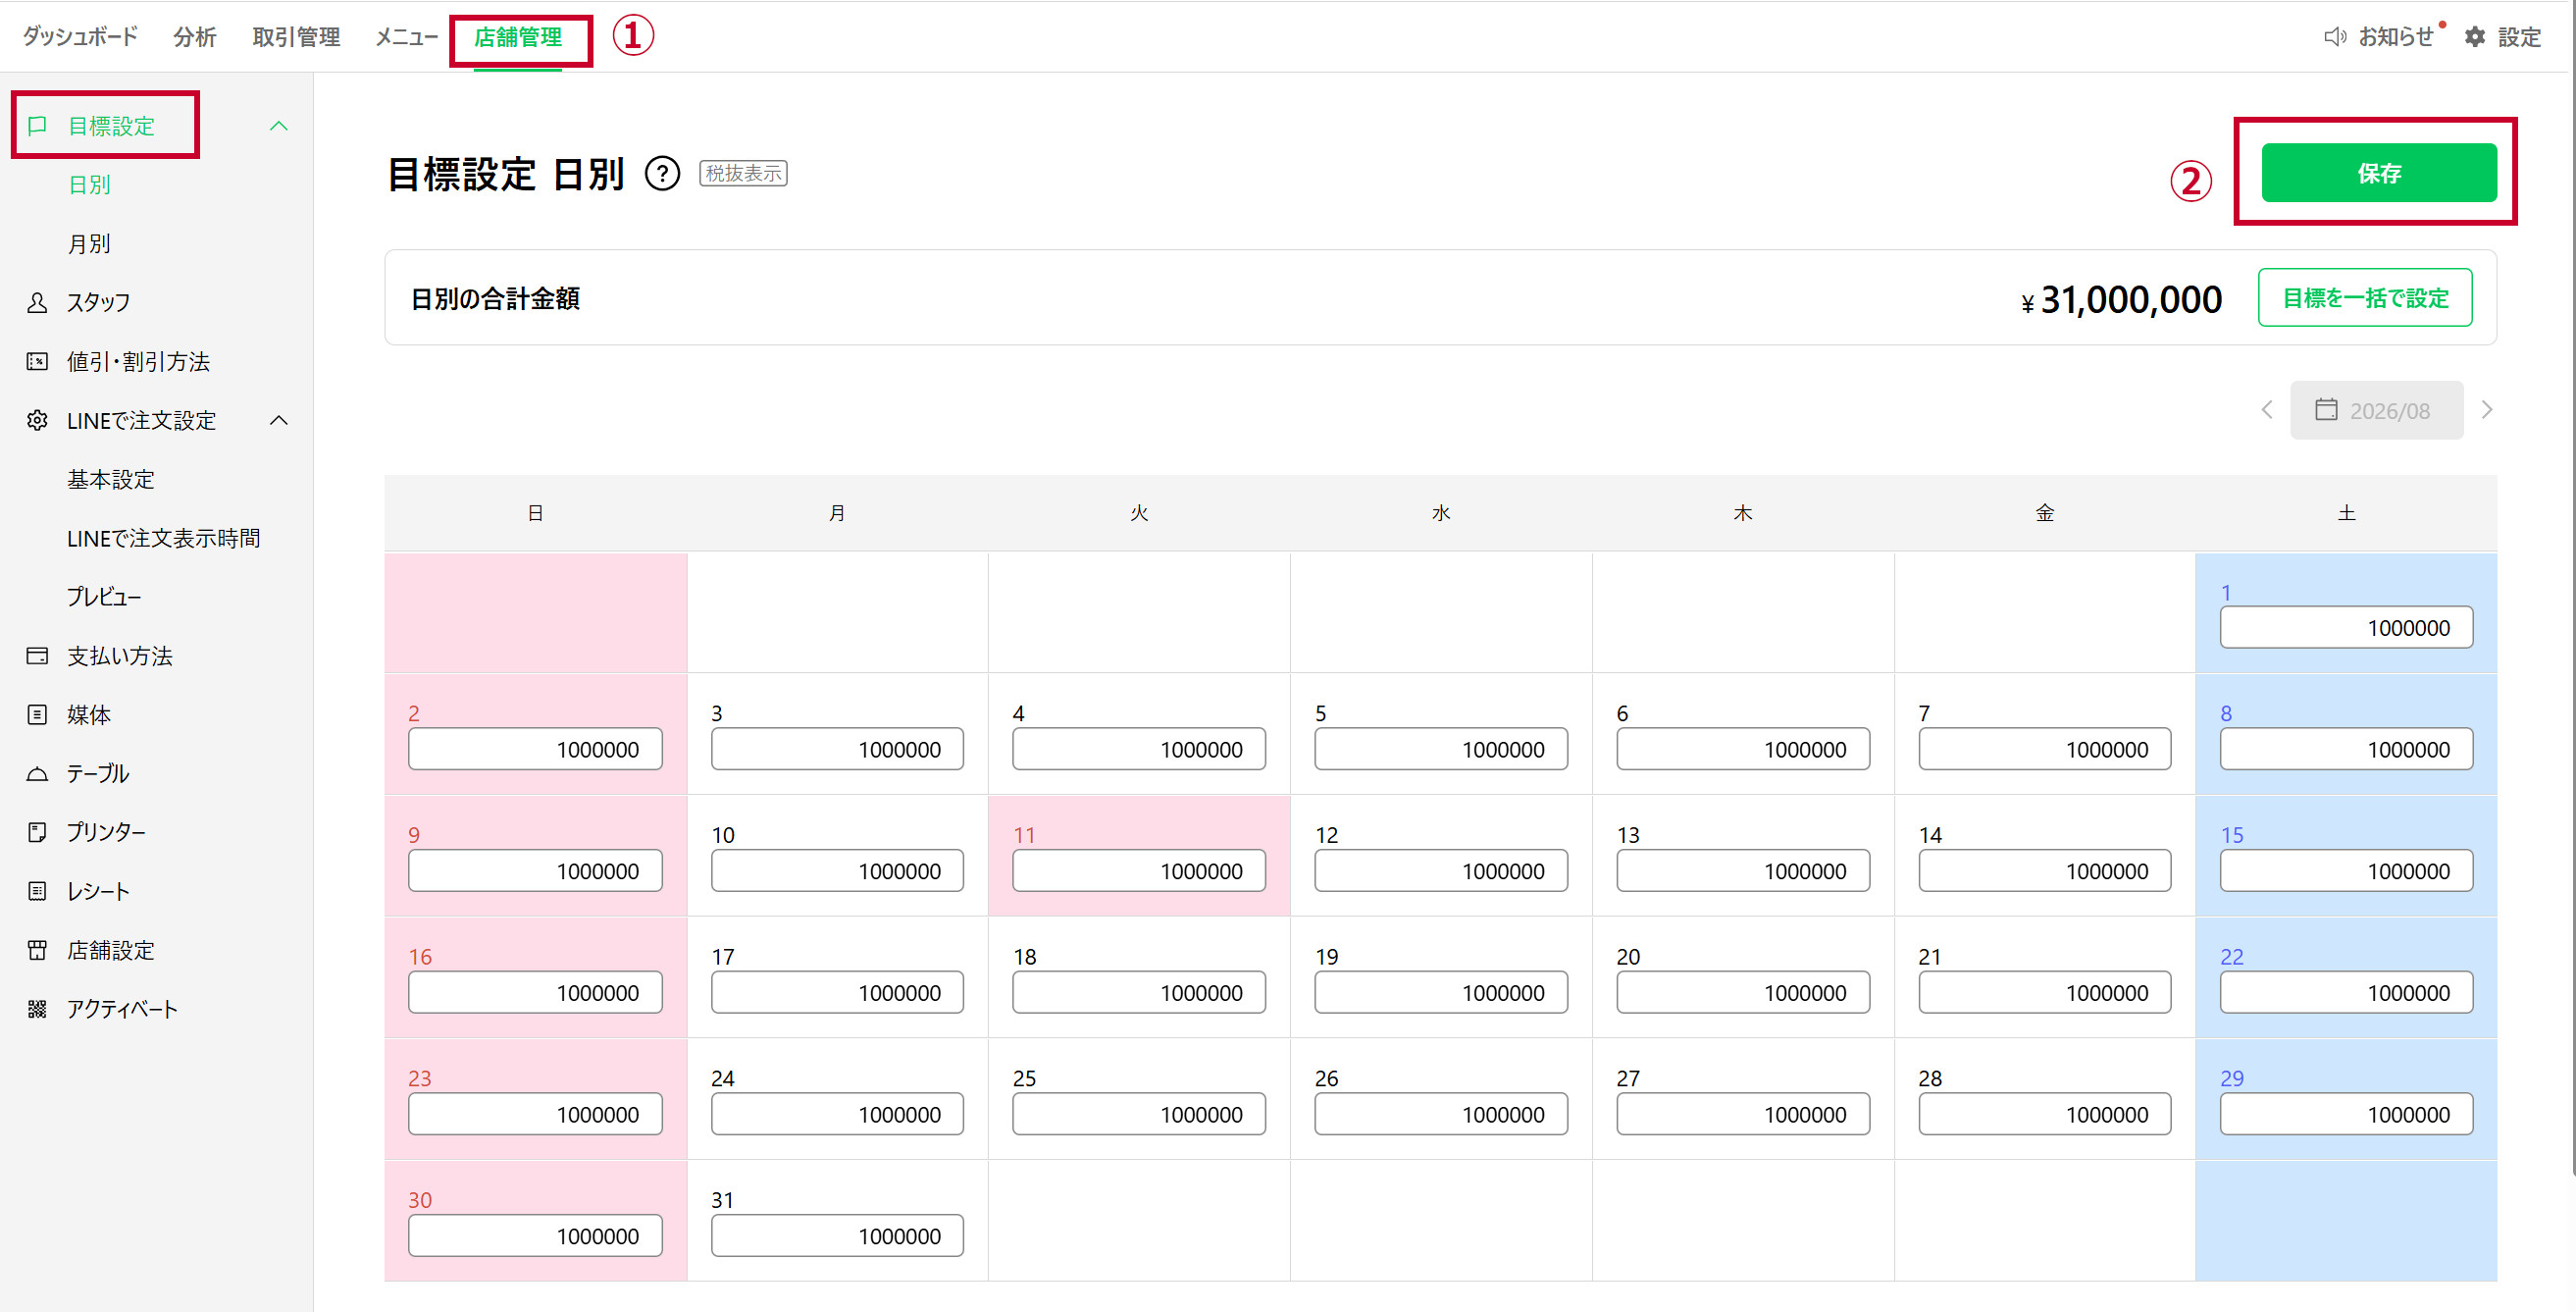Open 設定 gear icon
This screenshot has width=2576, height=1312.
2475,37
